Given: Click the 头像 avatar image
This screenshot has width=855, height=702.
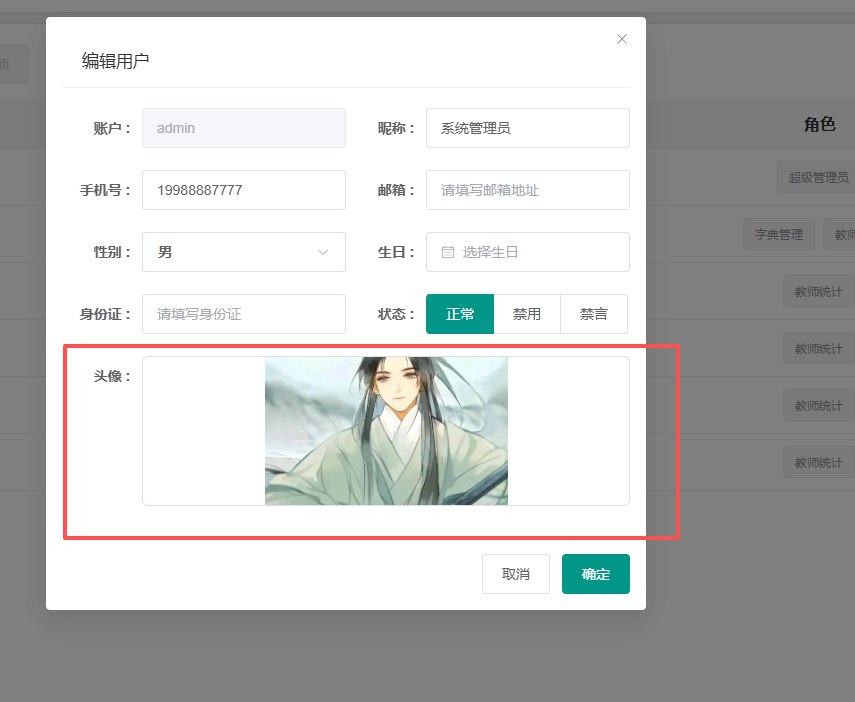Looking at the screenshot, I should pyautogui.click(x=386, y=431).
